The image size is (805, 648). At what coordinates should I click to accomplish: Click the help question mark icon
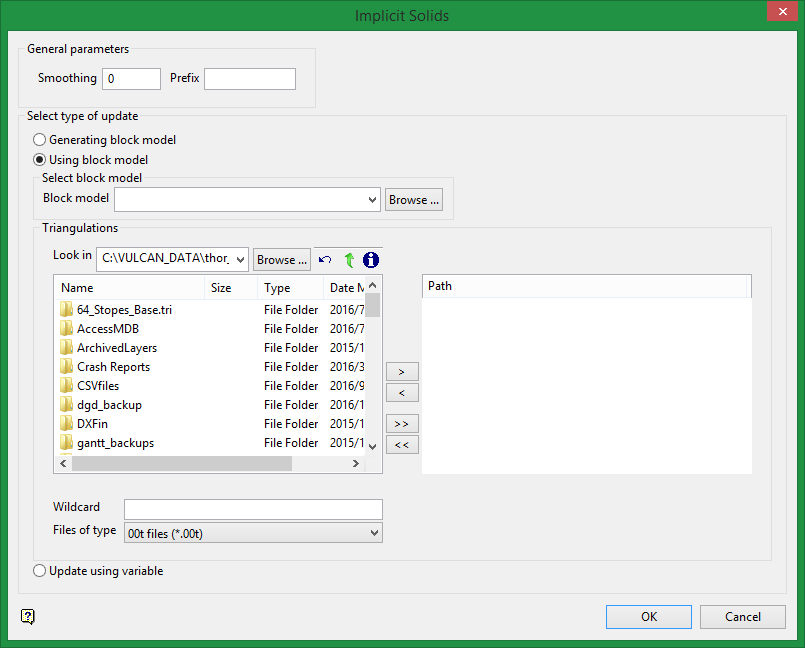[28, 617]
